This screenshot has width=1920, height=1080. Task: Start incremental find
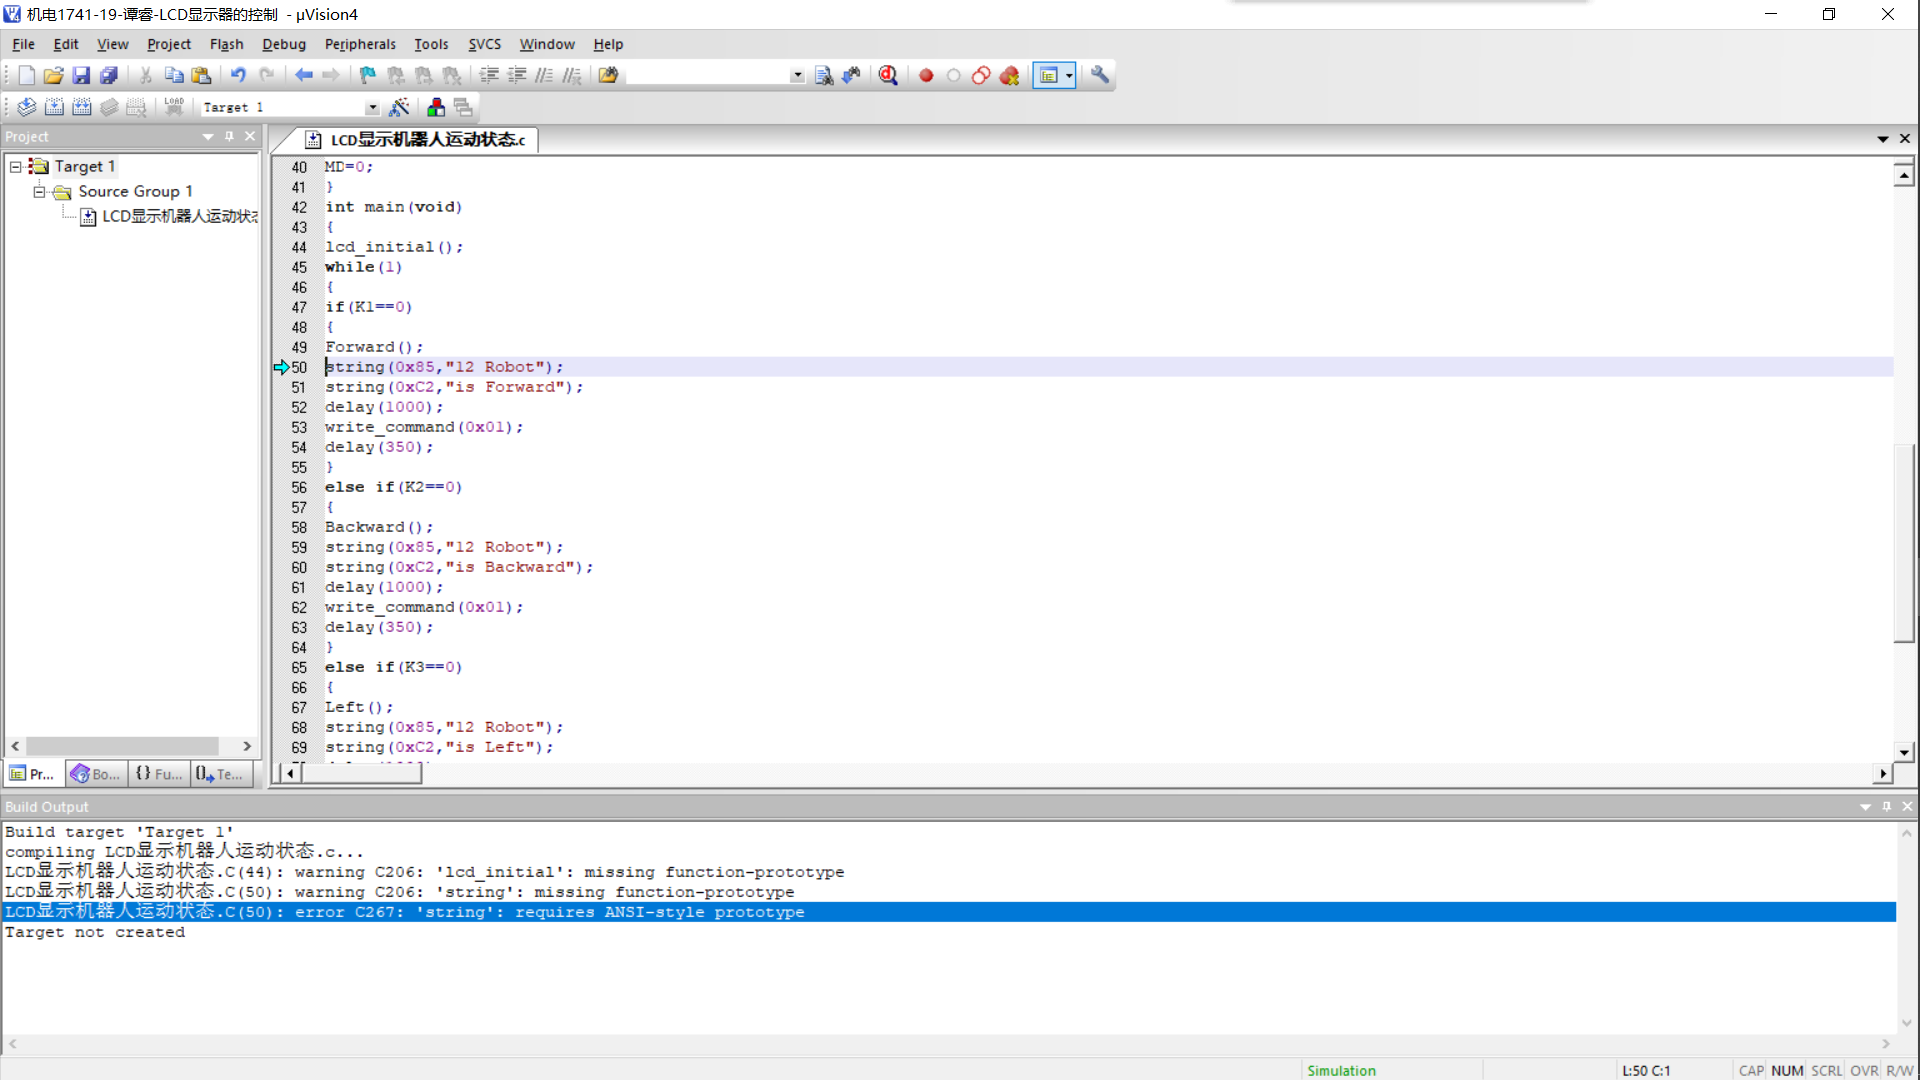pyautogui.click(x=851, y=75)
